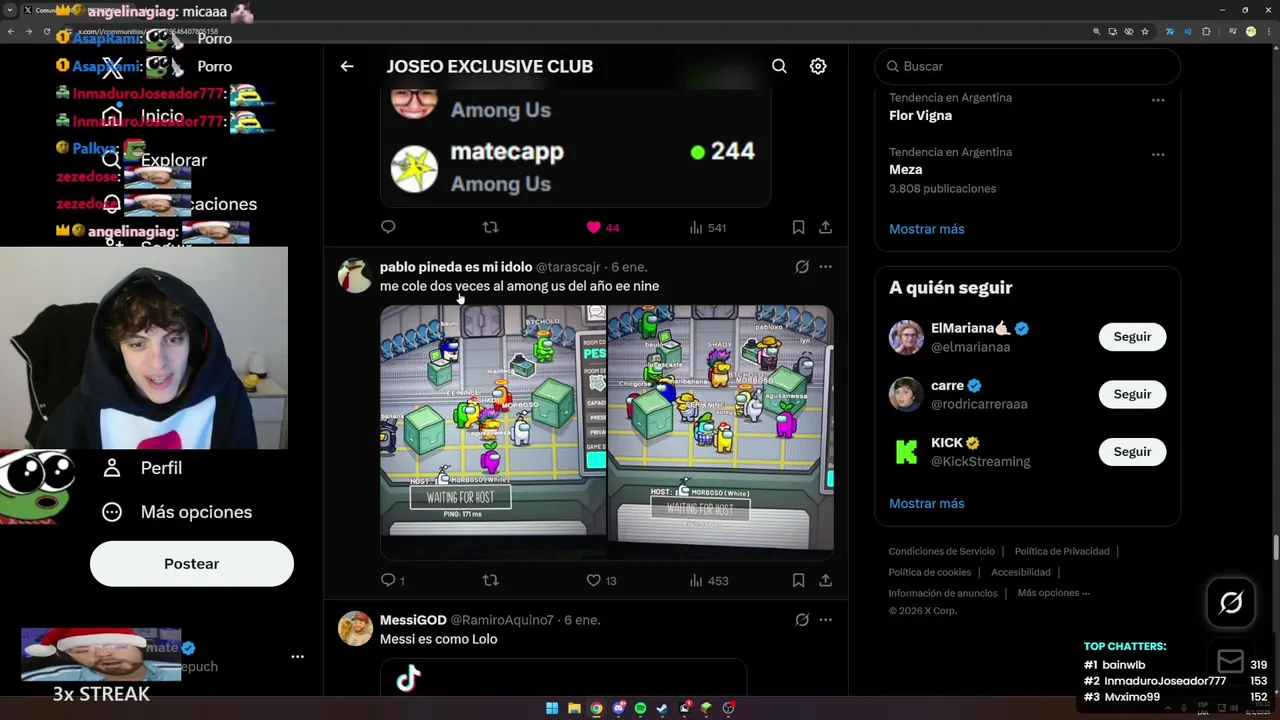Screen dimensions: 1280x720
Task: Open more options for Flor Vigna trend
Action: point(1157,100)
